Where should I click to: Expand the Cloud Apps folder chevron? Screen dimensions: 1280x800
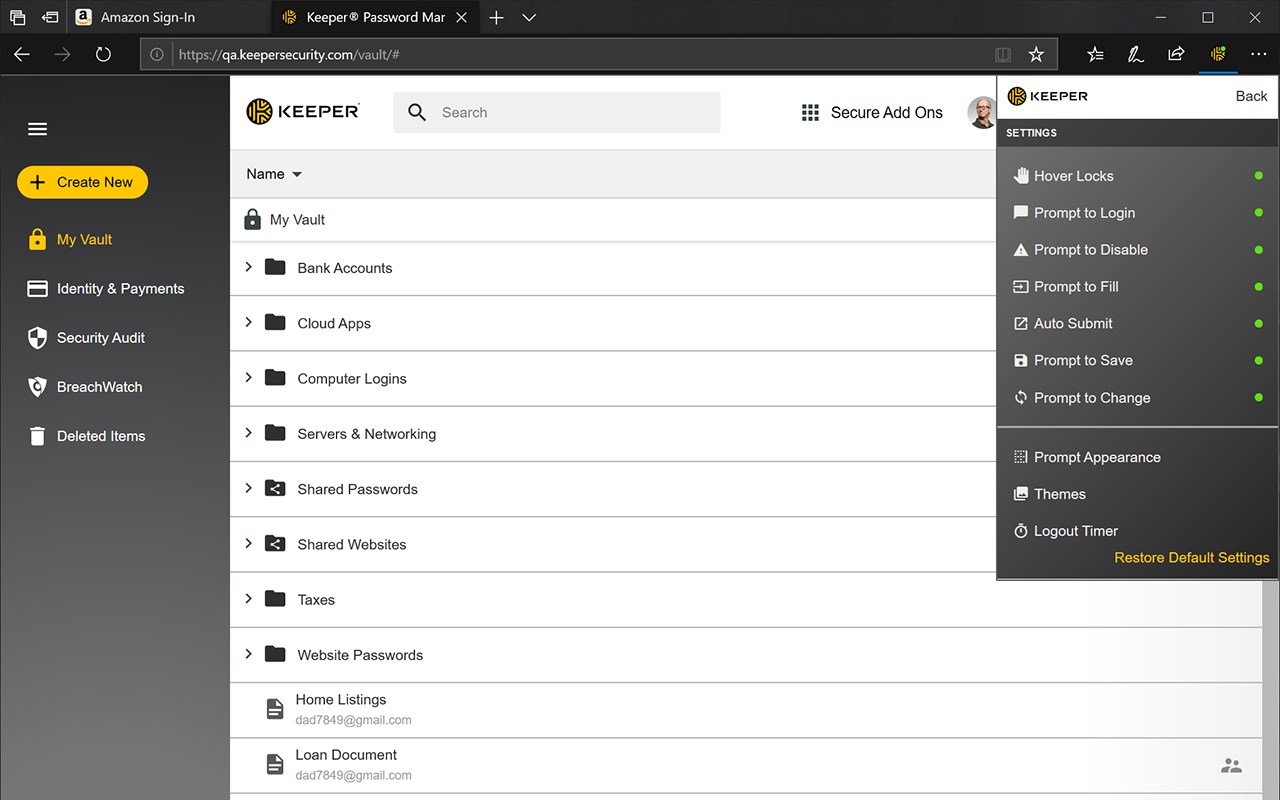tap(249, 322)
